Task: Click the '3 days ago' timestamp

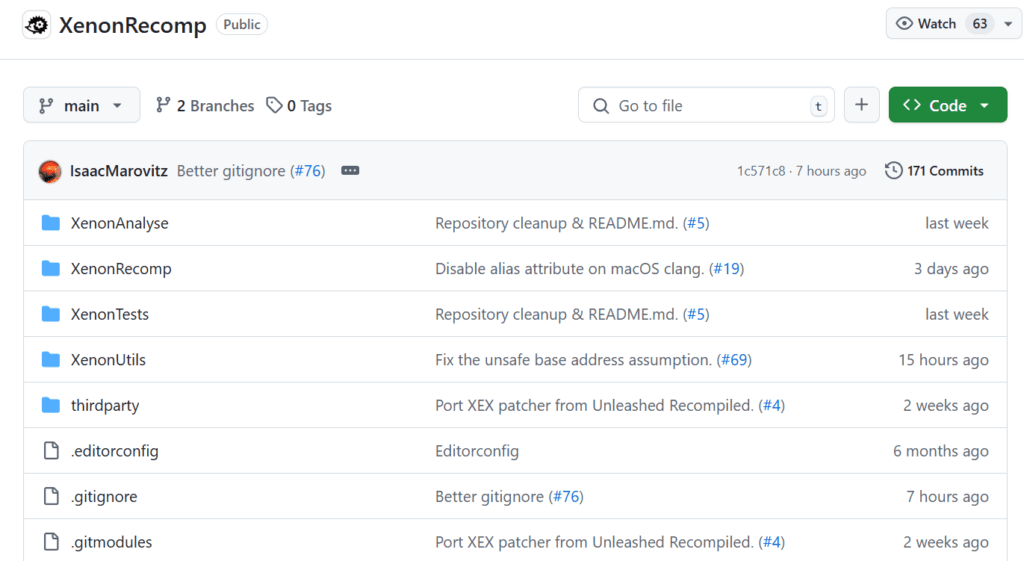Action: pyautogui.click(x=951, y=268)
